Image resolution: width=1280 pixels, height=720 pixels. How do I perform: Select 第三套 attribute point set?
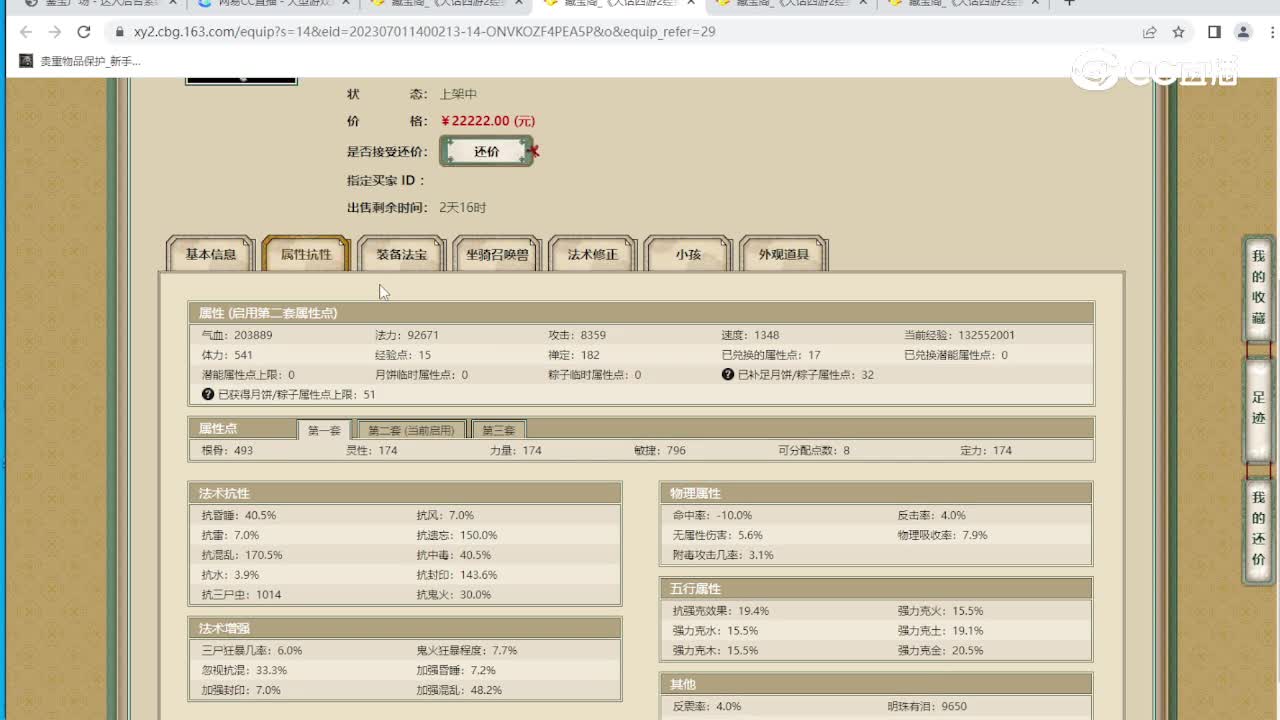pyautogui.click(x=498, y=430)
